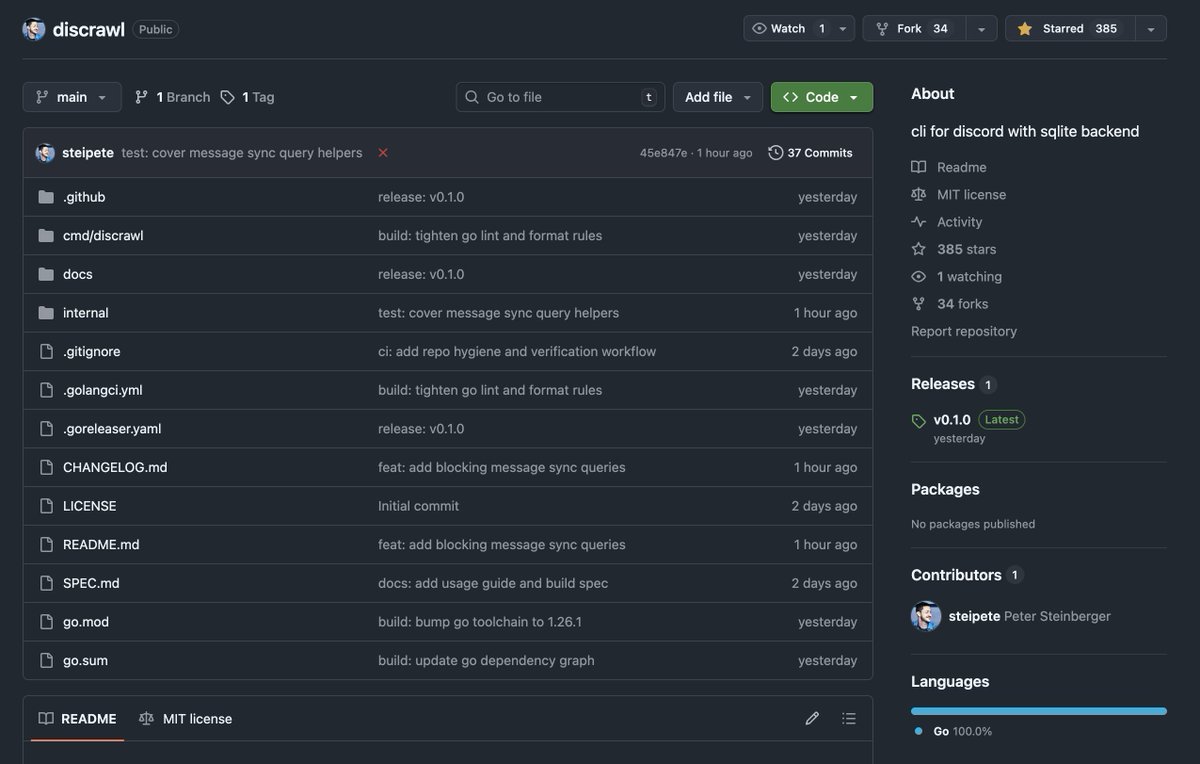
Task: Click the fork icon beside 34 forks
Action: (919, 304)
